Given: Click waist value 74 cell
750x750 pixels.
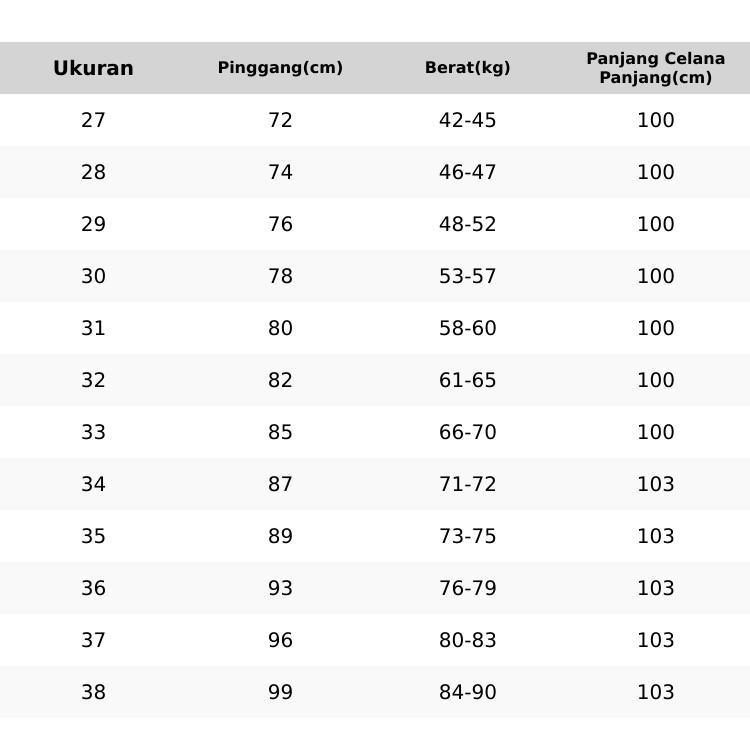Looking at the screenshot, I should [280, 172].
